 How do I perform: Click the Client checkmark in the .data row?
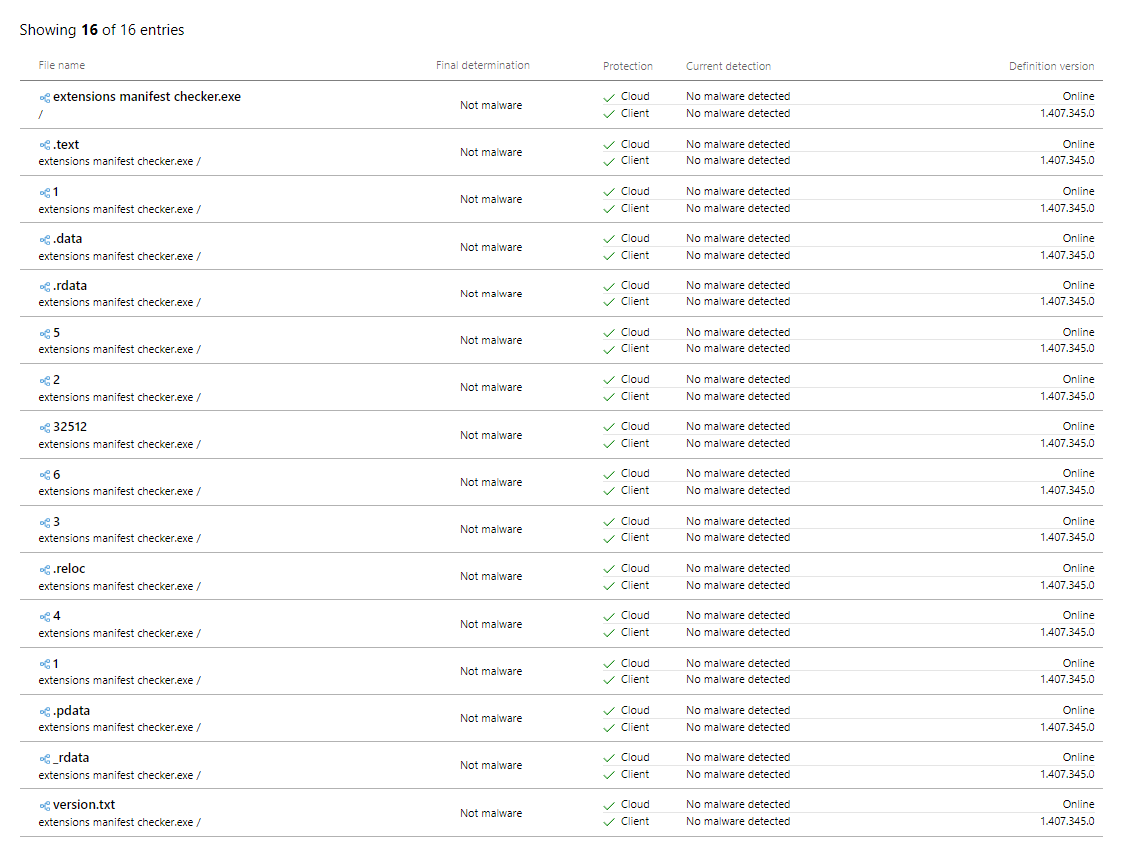609,256
